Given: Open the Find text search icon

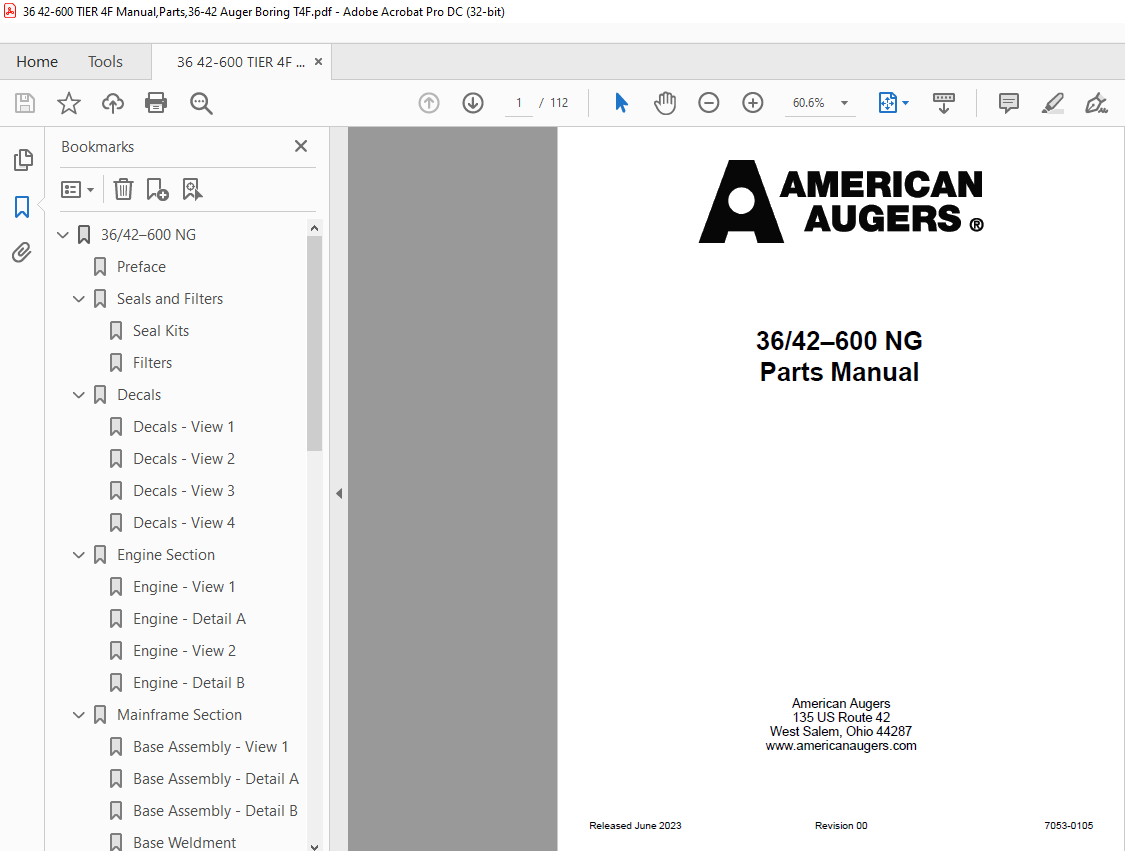Looking at the screenshot, I should point(201,103).
